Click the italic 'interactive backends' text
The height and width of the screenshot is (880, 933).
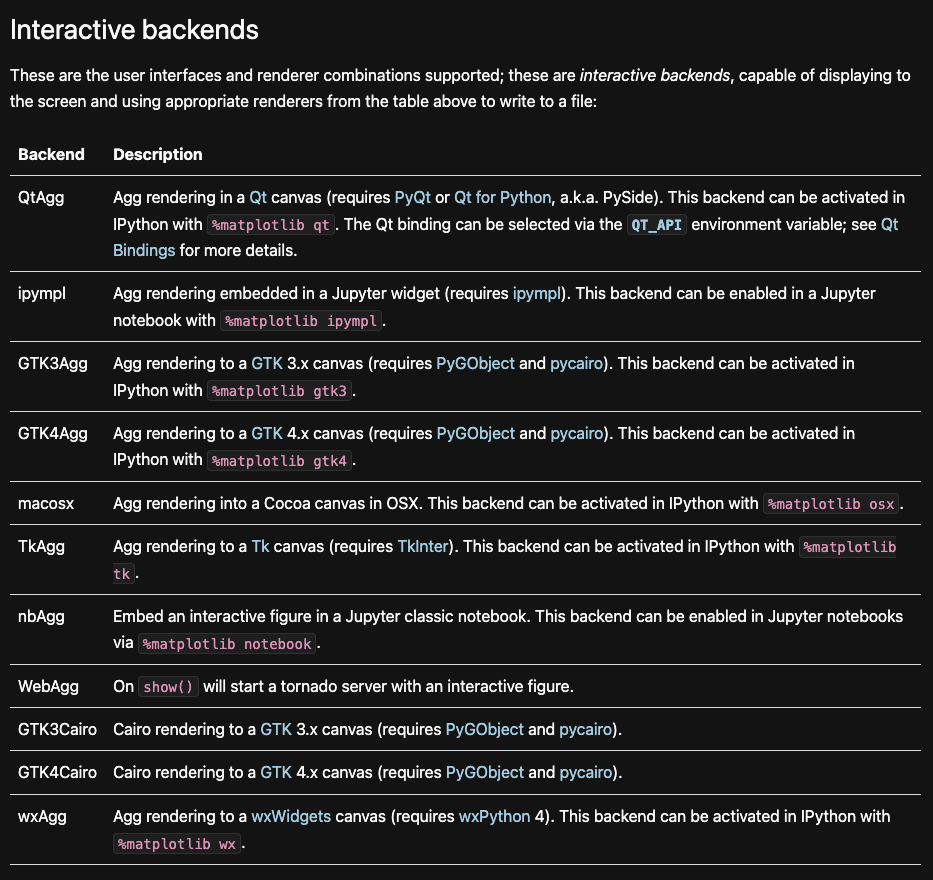click(655, 76)
